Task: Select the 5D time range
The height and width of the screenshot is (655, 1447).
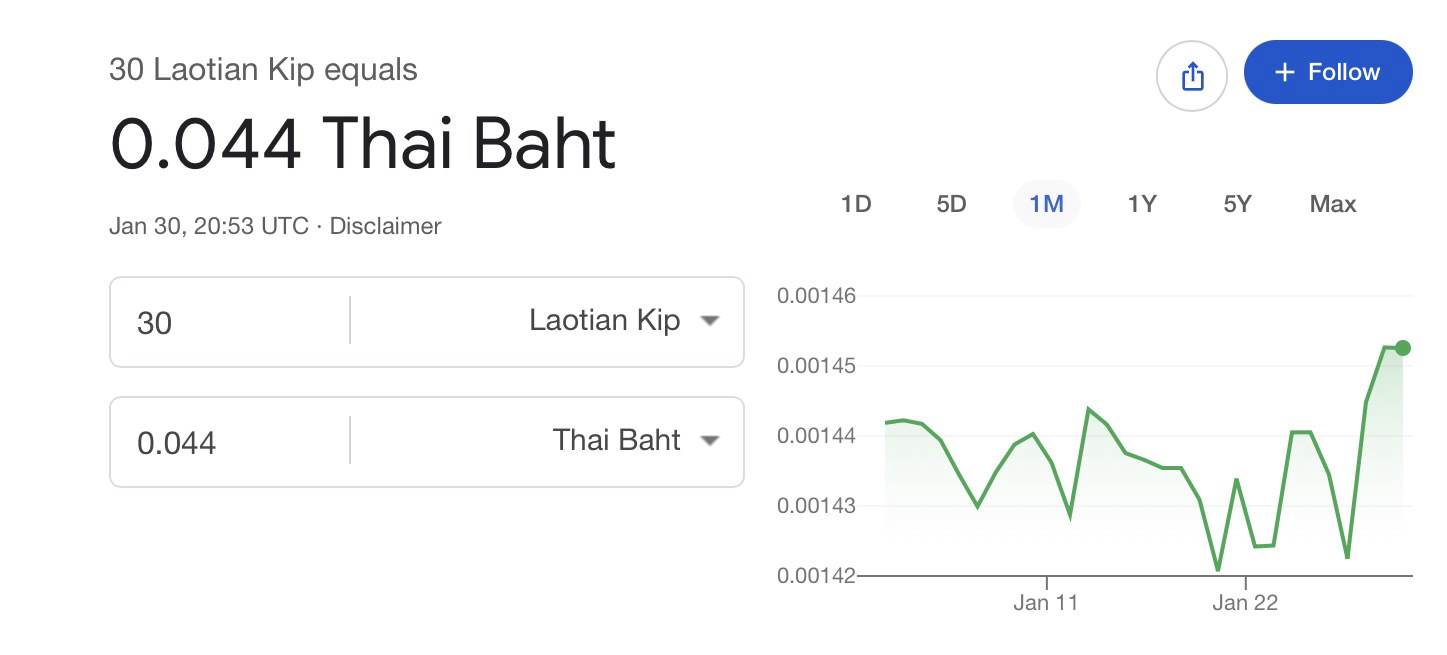Action: pos(951,204)
